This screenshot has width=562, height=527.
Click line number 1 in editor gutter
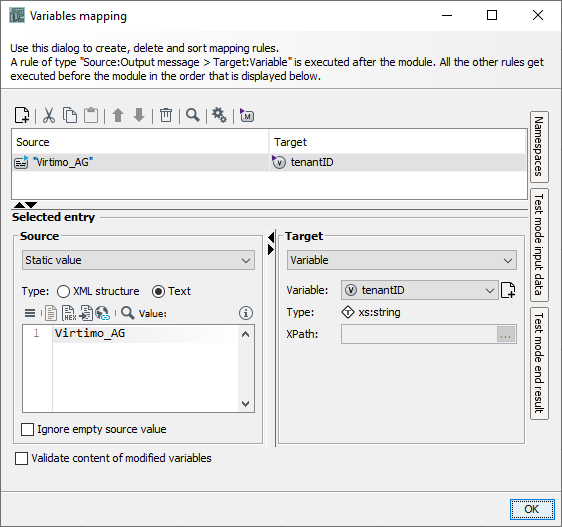pos(36,333)
